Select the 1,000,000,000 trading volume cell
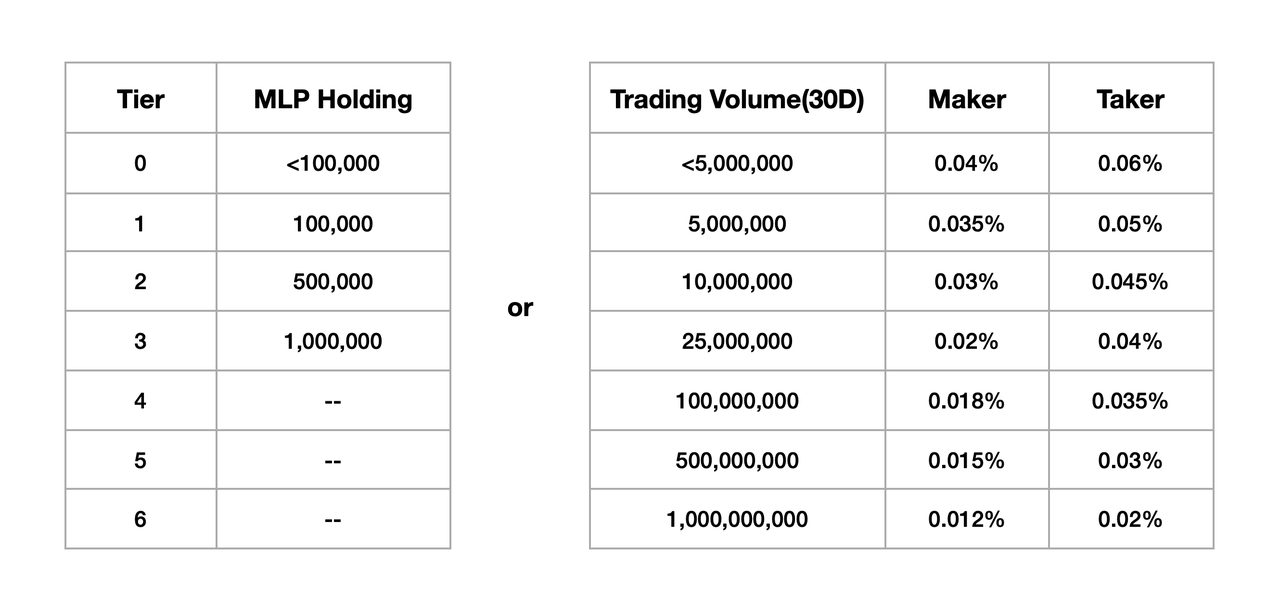The width and height of the screenshot is (1280, 612). pos(737,519)
